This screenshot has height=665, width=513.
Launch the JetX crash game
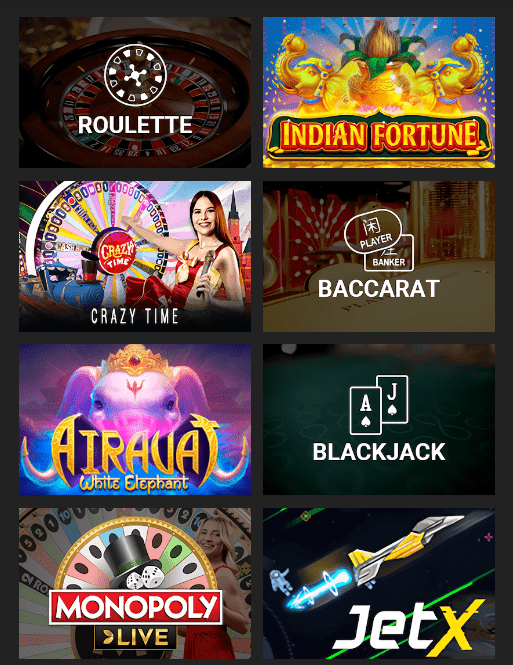click(x=379, y=583)
